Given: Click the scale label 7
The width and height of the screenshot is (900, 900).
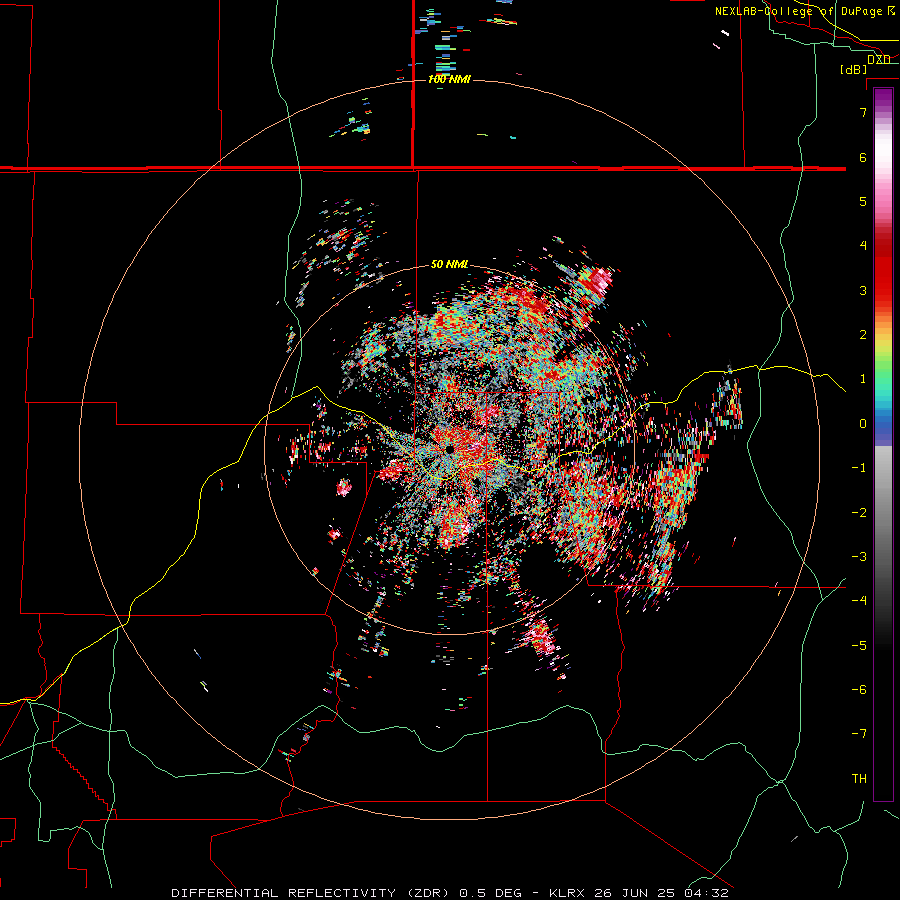Looking at the screenshot, I should tap(863, 112).
